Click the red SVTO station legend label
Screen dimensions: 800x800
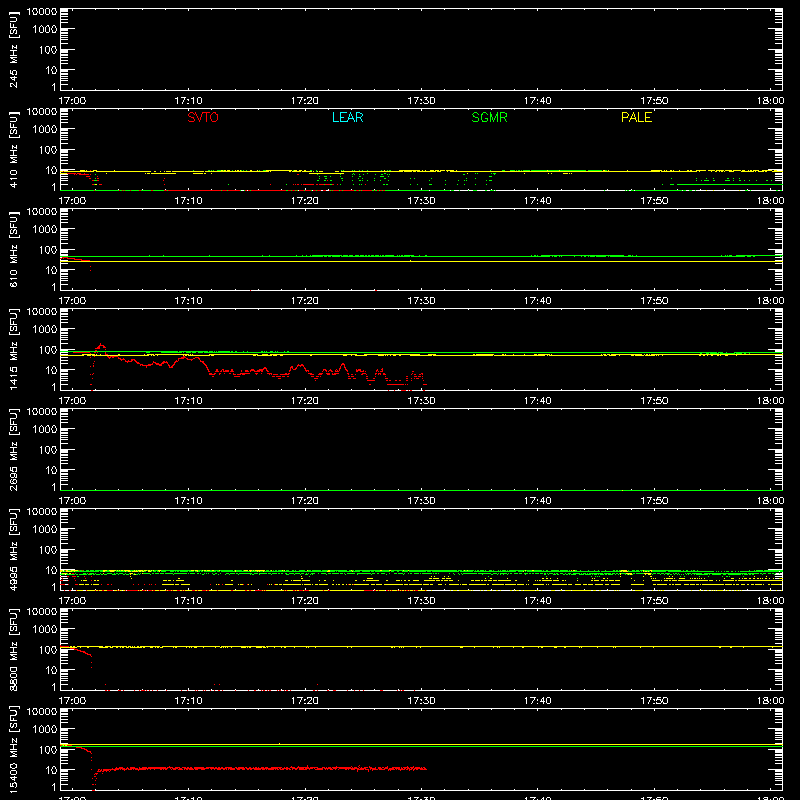tap(203, 117)
